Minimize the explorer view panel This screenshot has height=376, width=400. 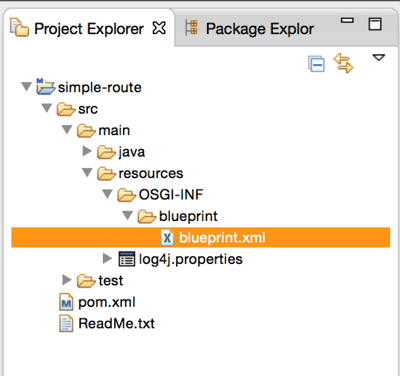tap(347, 21)
